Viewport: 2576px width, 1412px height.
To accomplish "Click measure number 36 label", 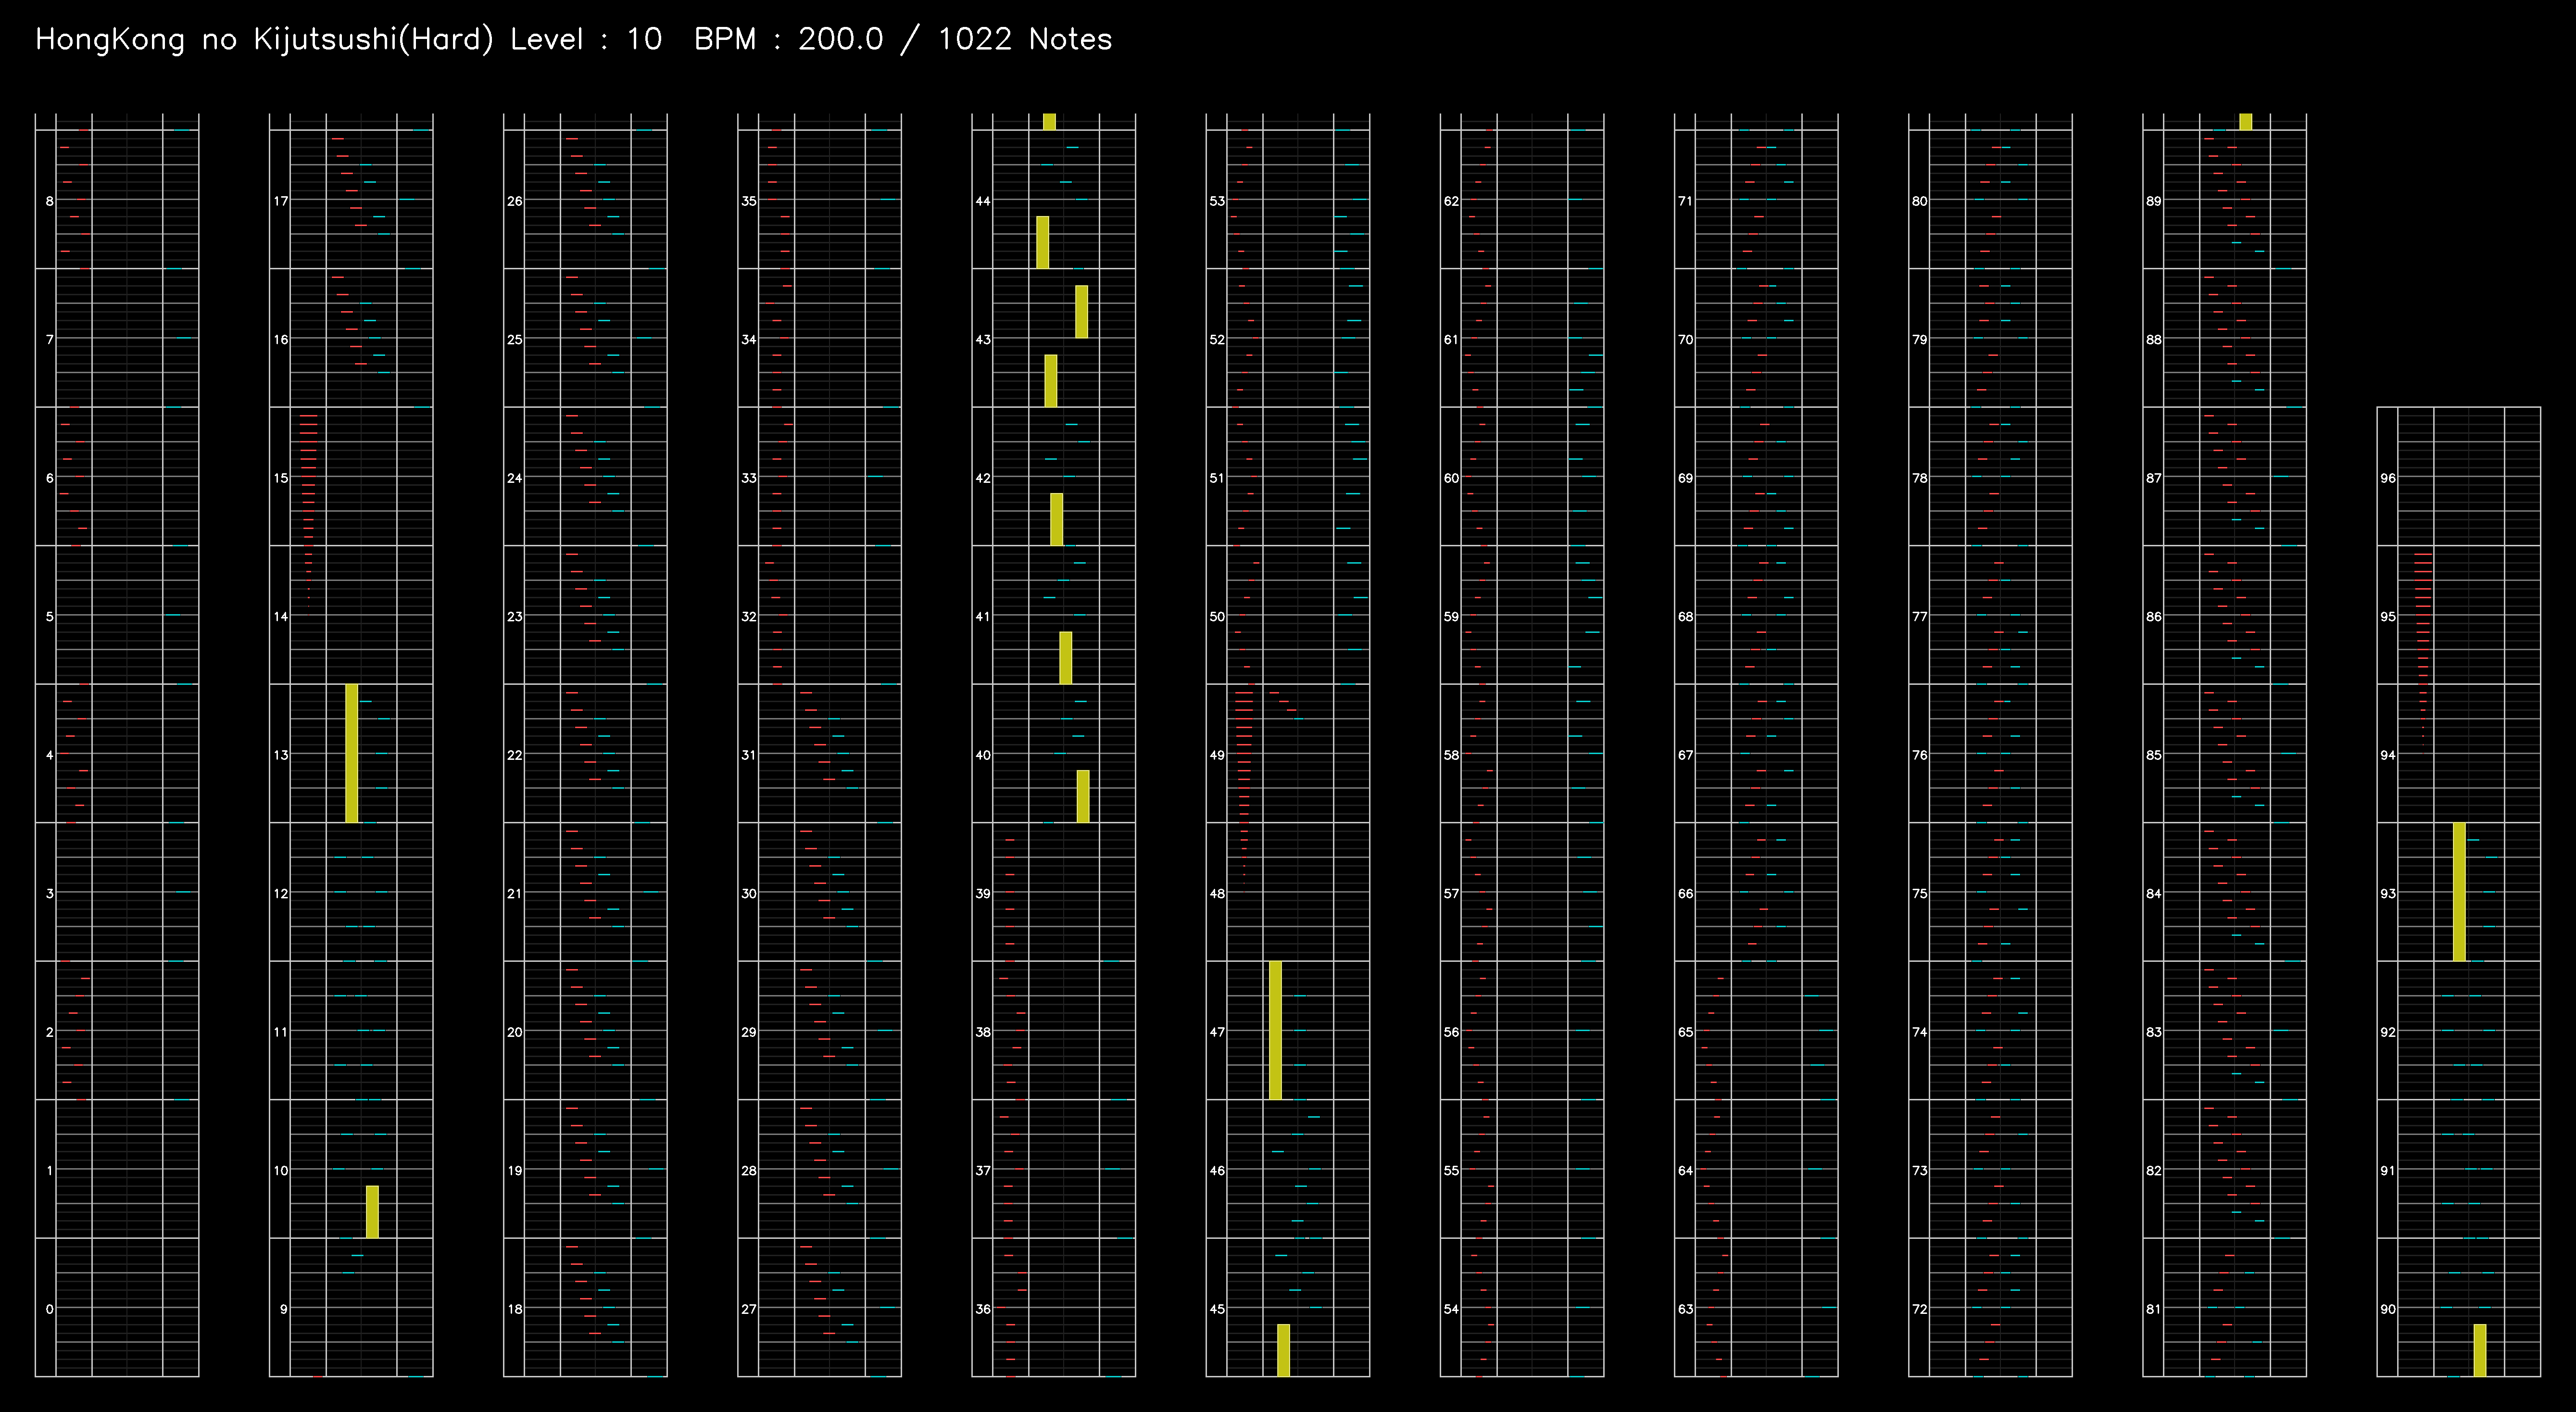I will (983, 1309).
